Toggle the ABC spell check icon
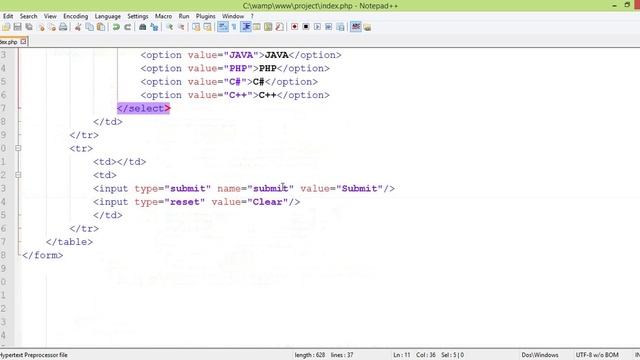This screenshot has height=360, width=640. (x=356, y=27)
